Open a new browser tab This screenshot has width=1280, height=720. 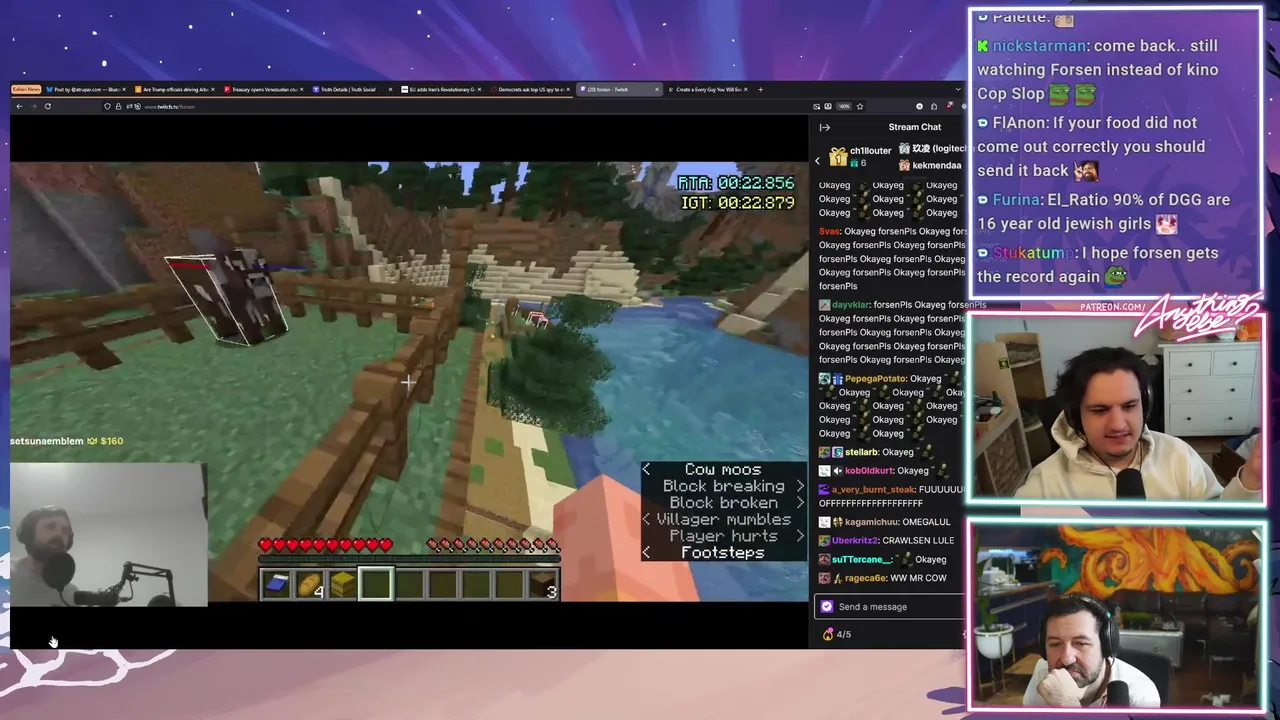pos(760,89)
